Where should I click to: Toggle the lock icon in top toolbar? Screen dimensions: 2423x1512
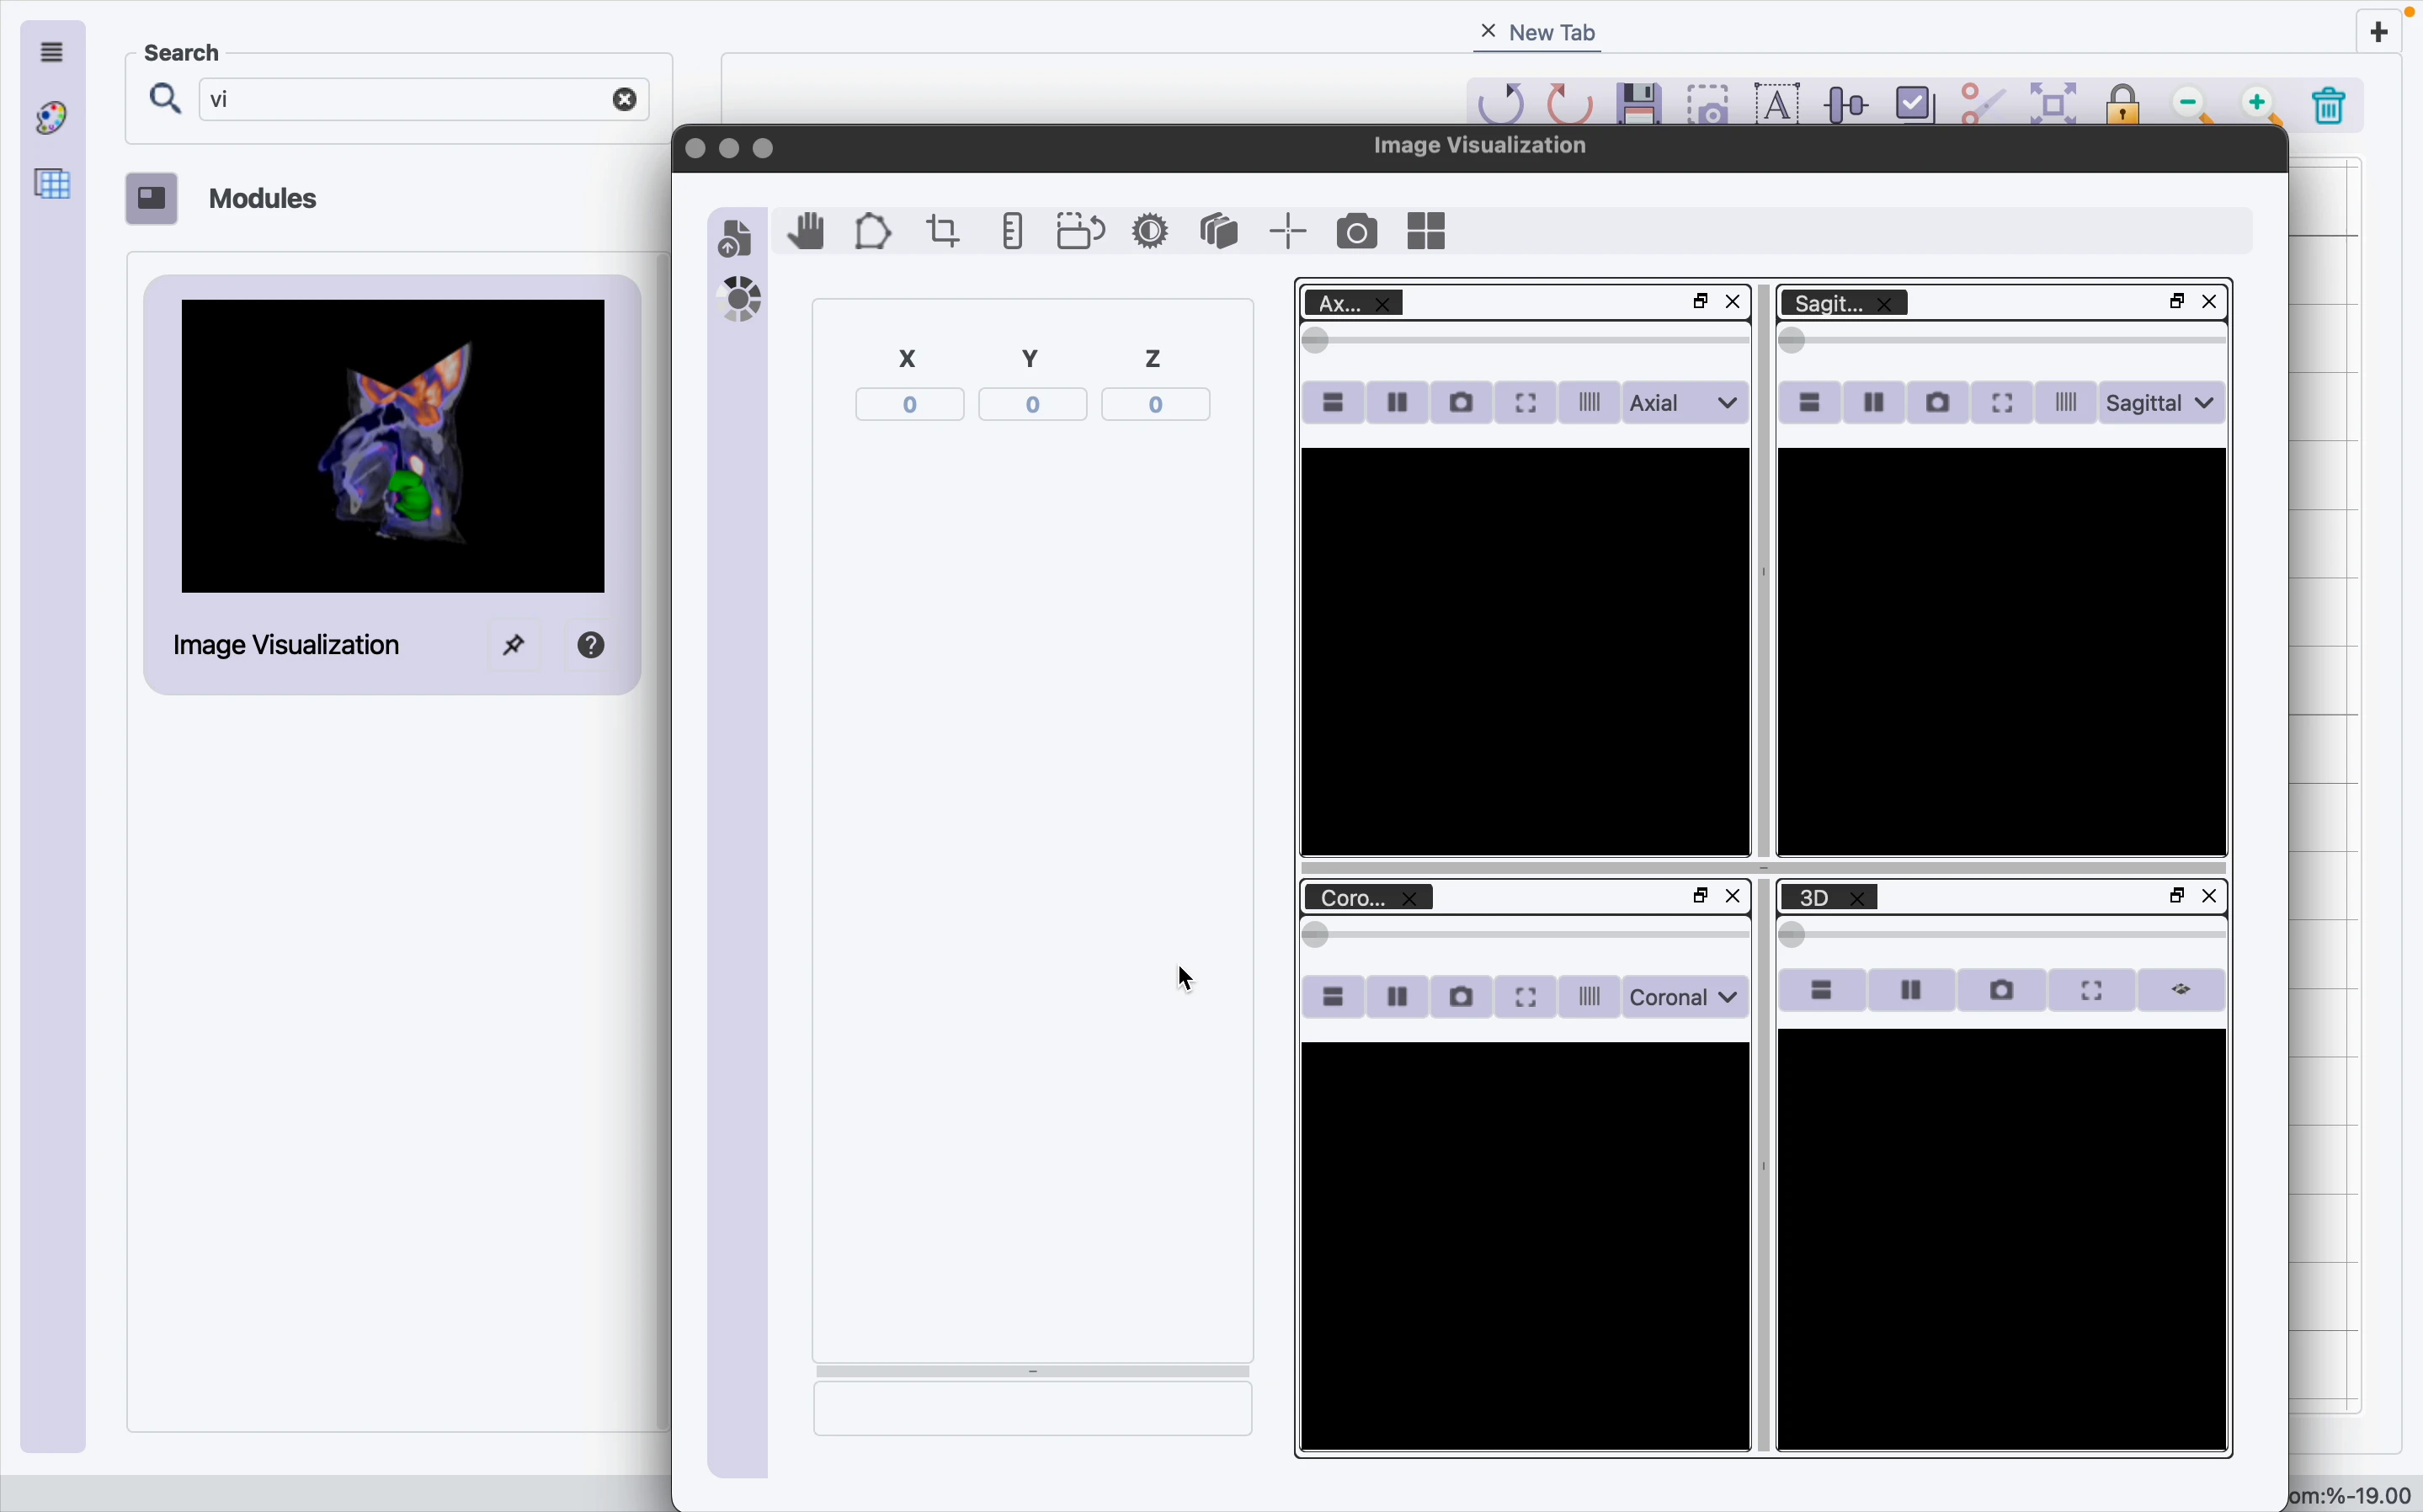(2124, 104)
